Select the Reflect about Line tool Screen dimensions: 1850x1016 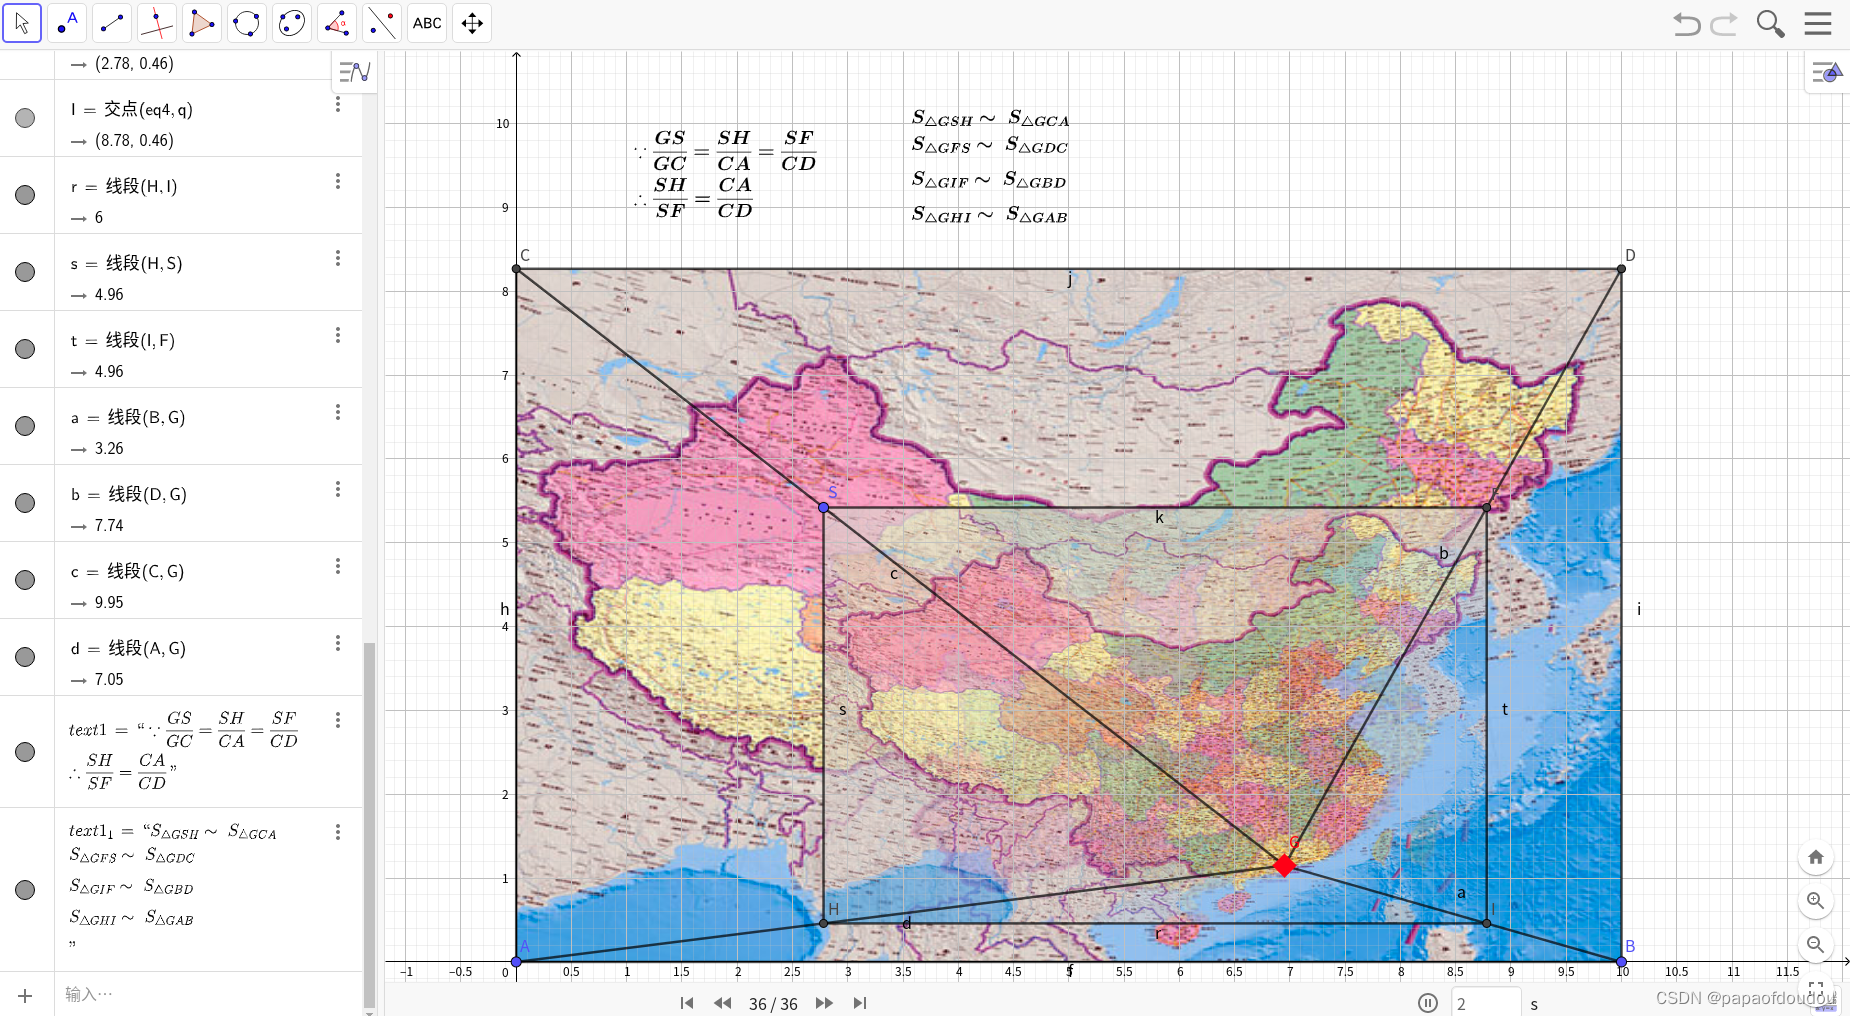coord(382,23)
